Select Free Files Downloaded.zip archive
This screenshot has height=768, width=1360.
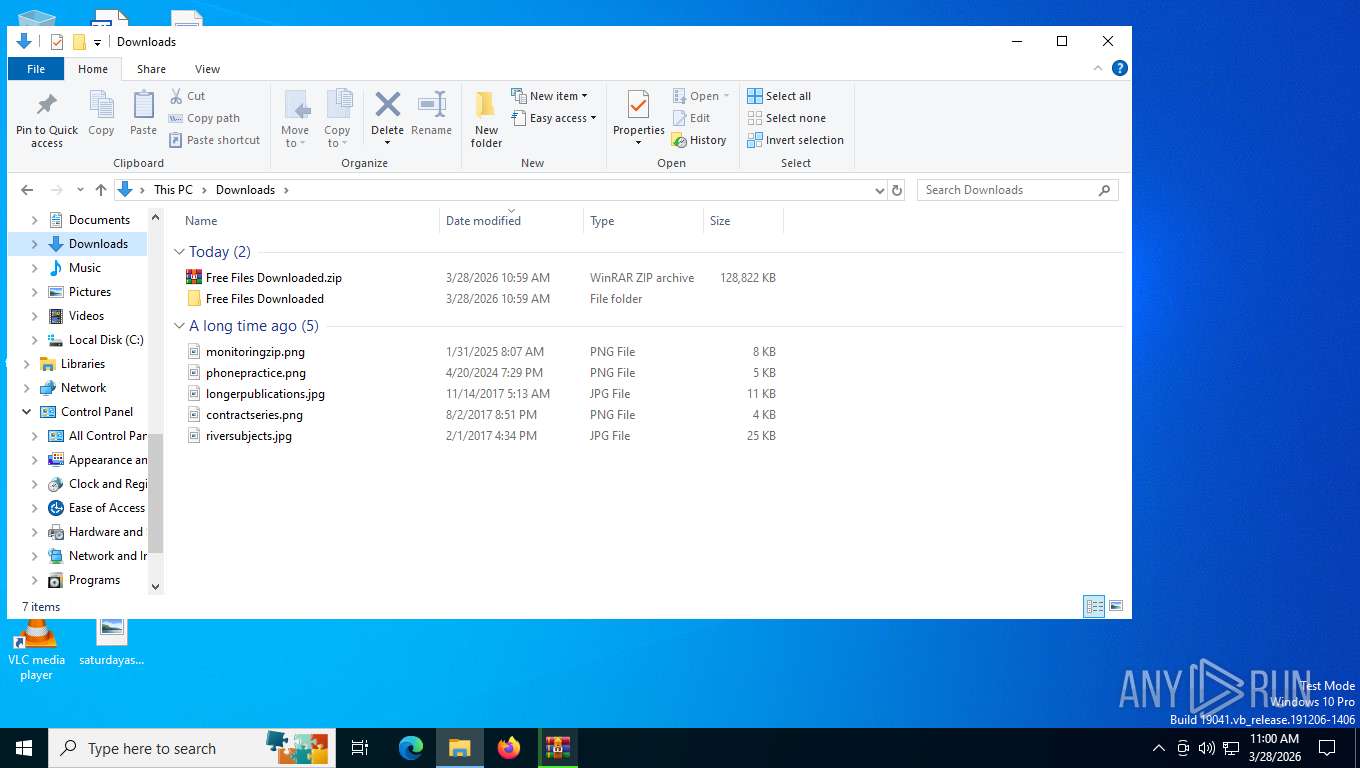[x=274, y=278]
